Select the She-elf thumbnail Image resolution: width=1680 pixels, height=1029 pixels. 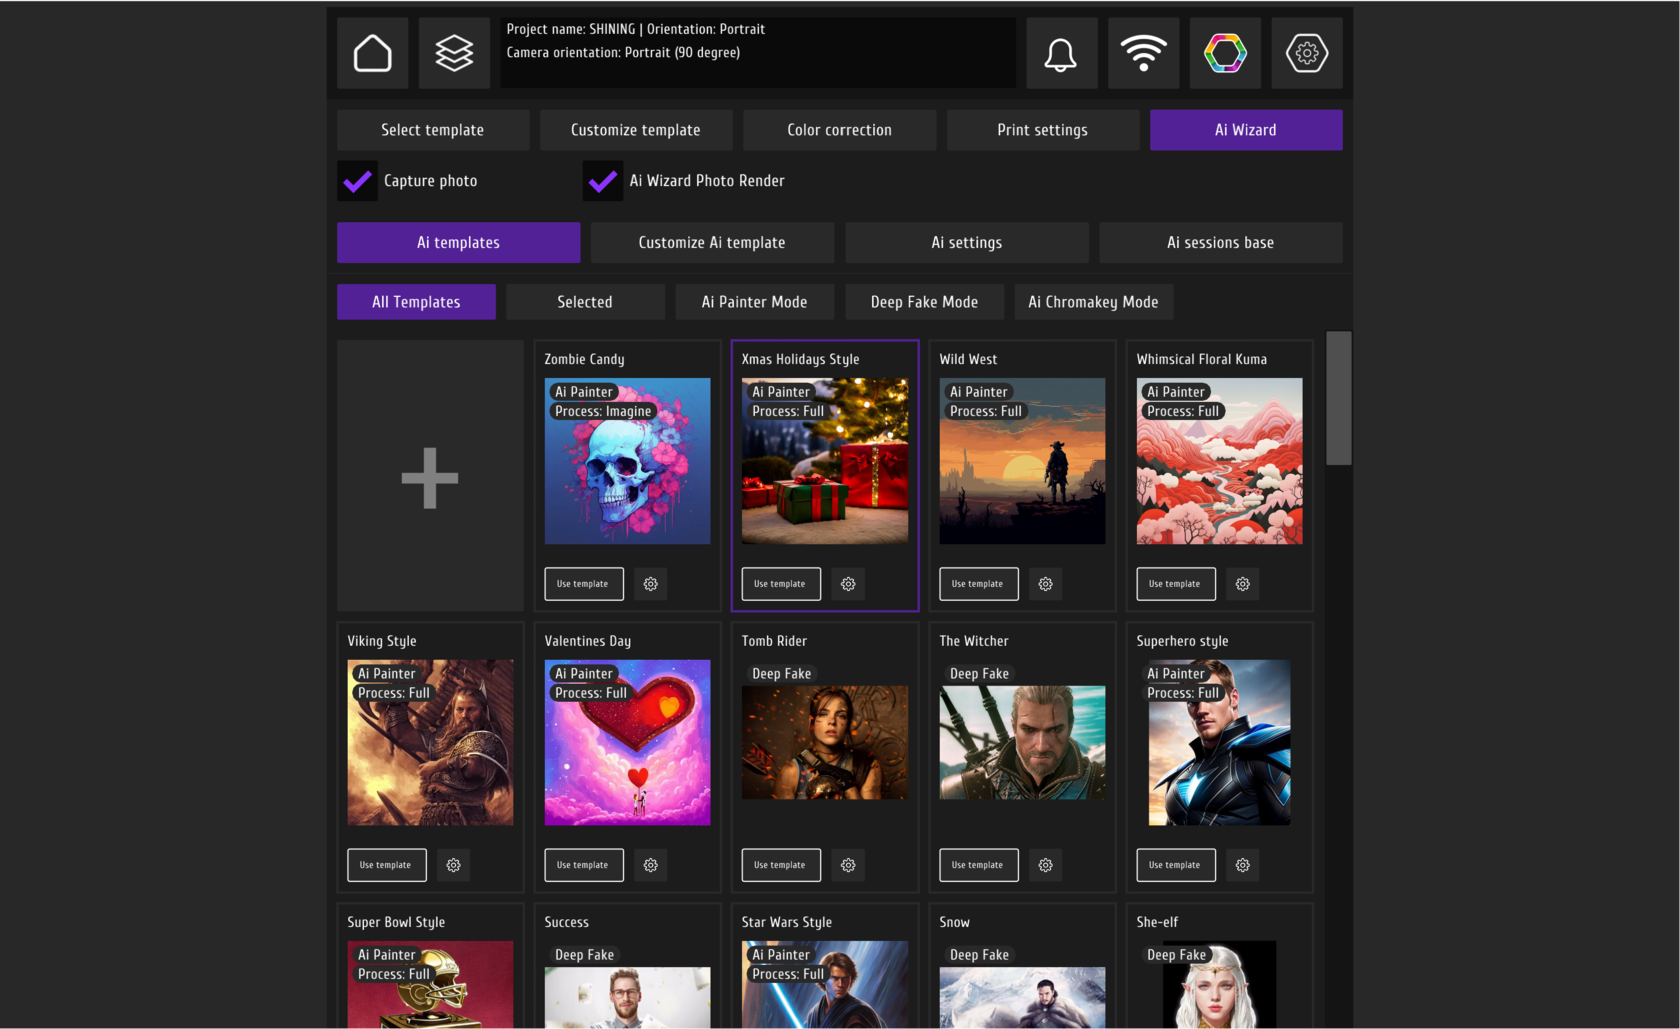tap(1220, 985)
